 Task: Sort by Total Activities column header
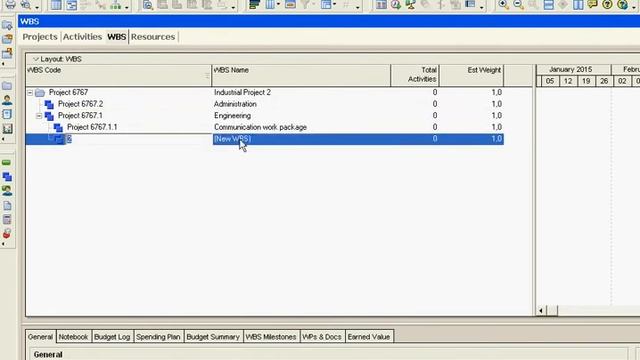point(415,75)
